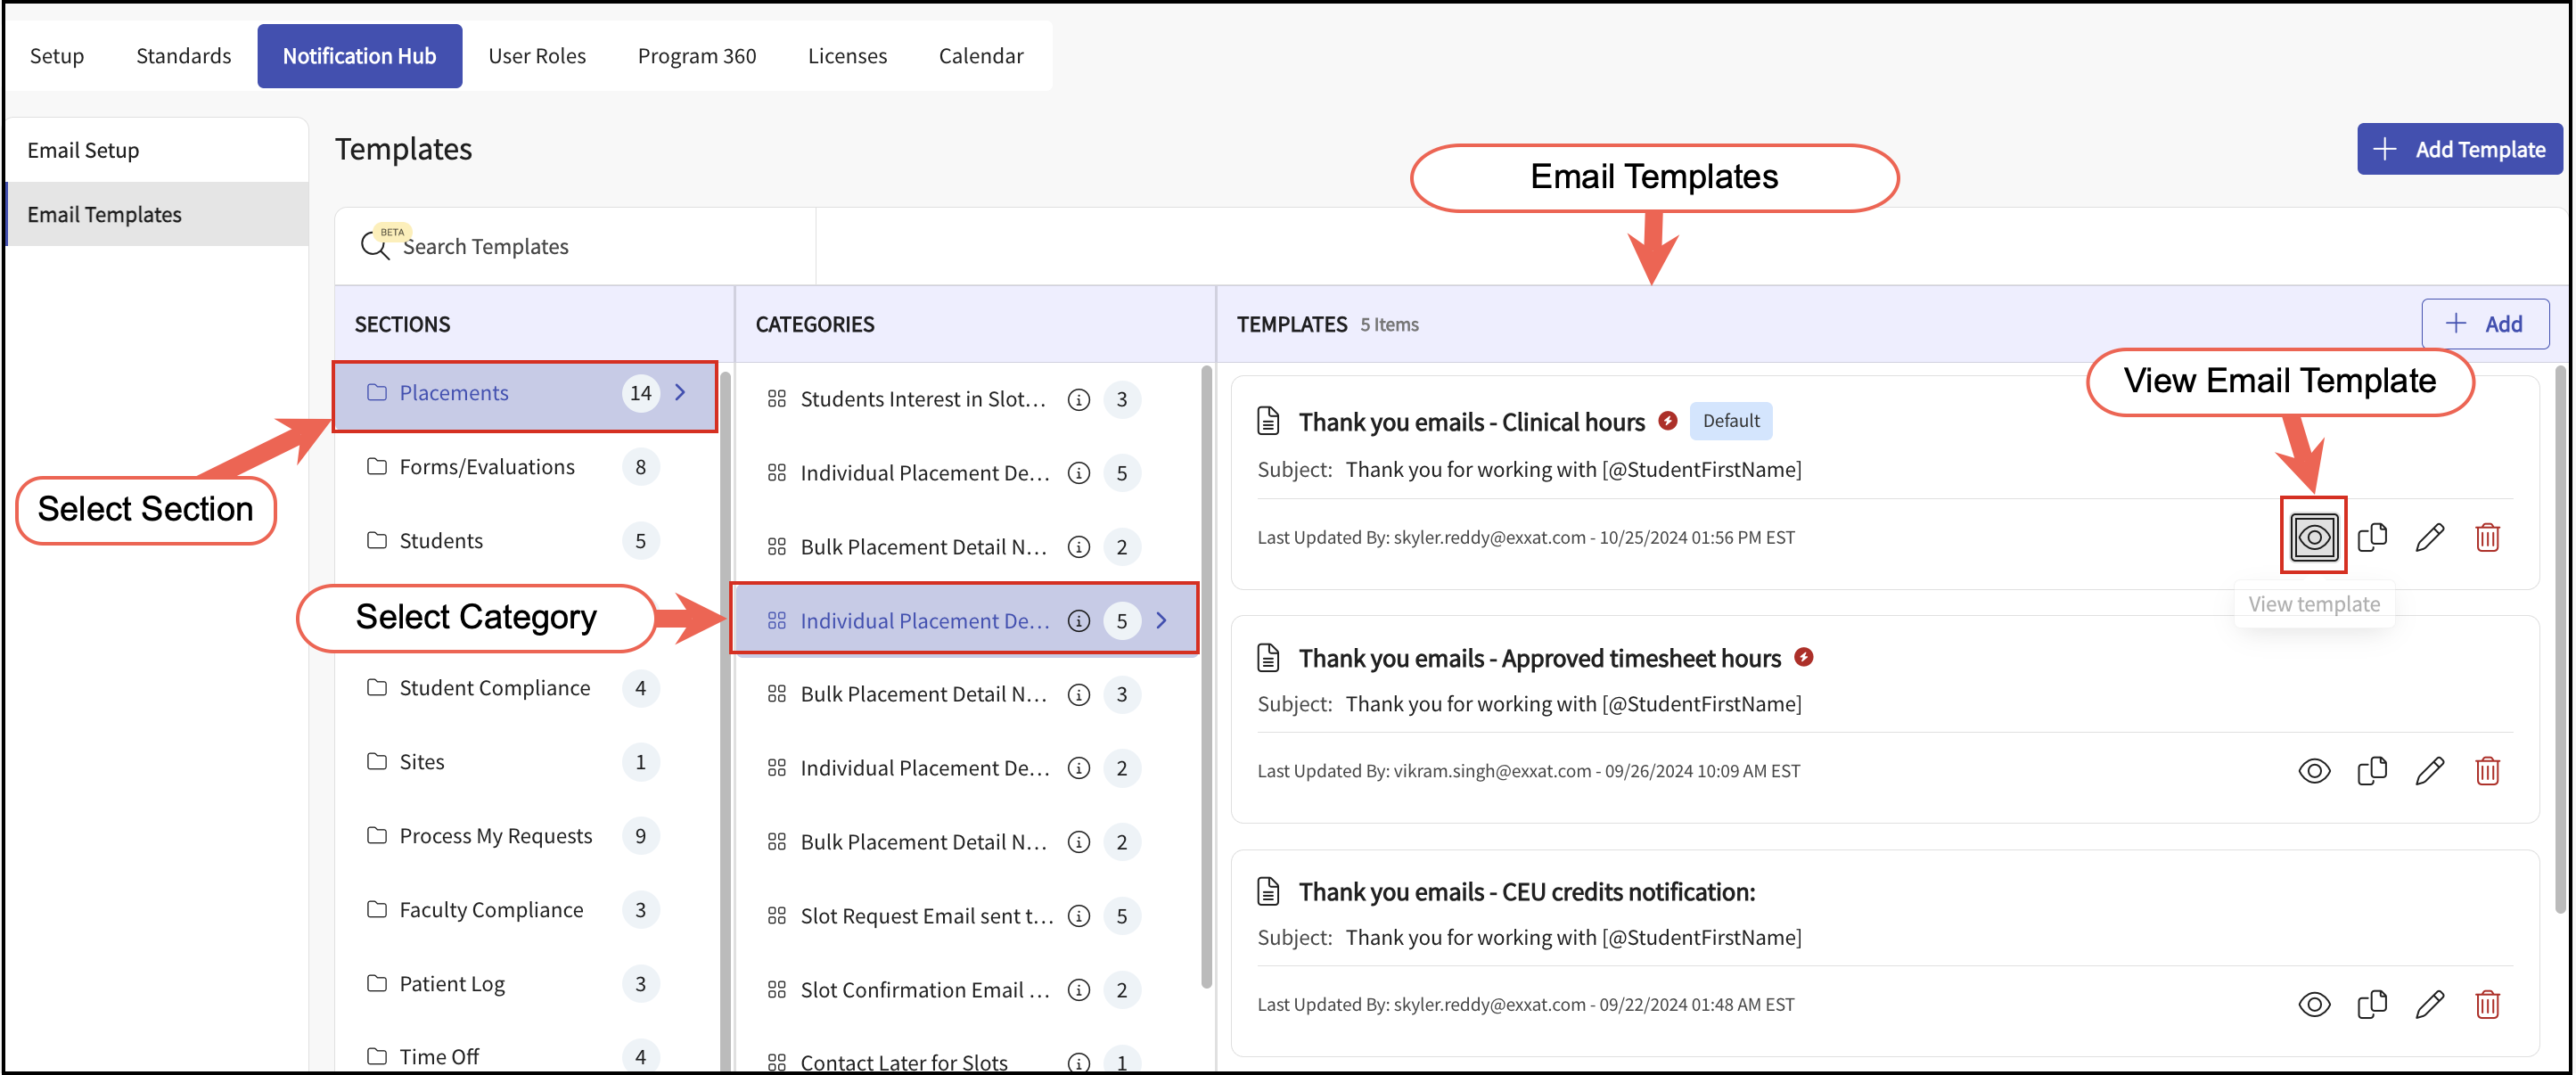2576x1075 pixels.
Task: Click info icon beside Students Interest in Slot
Action: [x=1078, y=399]
